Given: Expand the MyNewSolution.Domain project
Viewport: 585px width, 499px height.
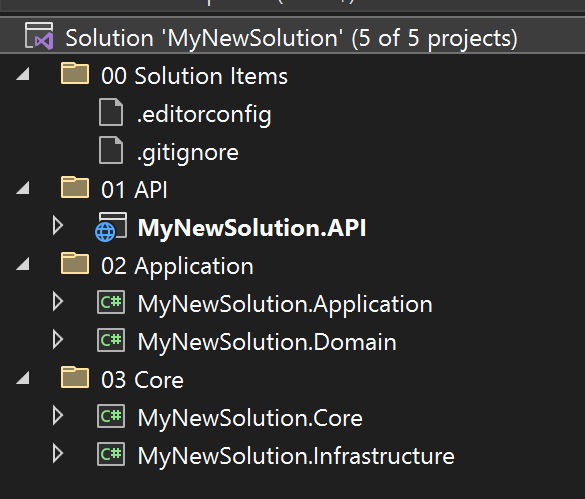Looking at the screenshot, I should pyautogui.click(x=58, y=339).
